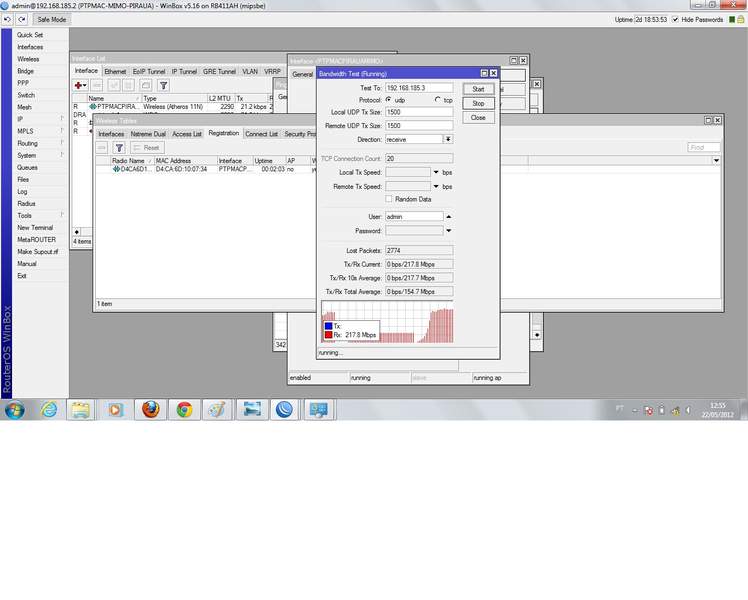Click the Start button in Bandwidth Test
The image size is (748, 600).
click(x=478, y=89)
